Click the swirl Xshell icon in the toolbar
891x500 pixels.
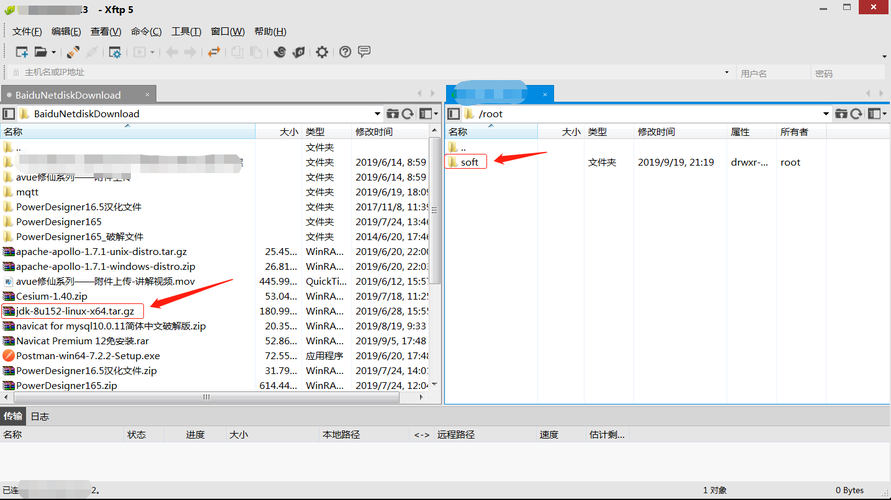[x=280, y=52]
